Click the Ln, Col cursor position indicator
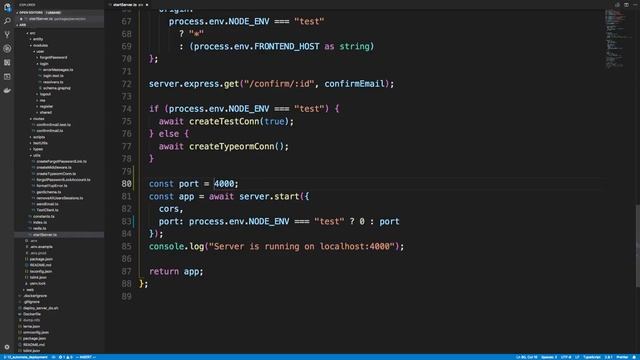 [527, 357]
